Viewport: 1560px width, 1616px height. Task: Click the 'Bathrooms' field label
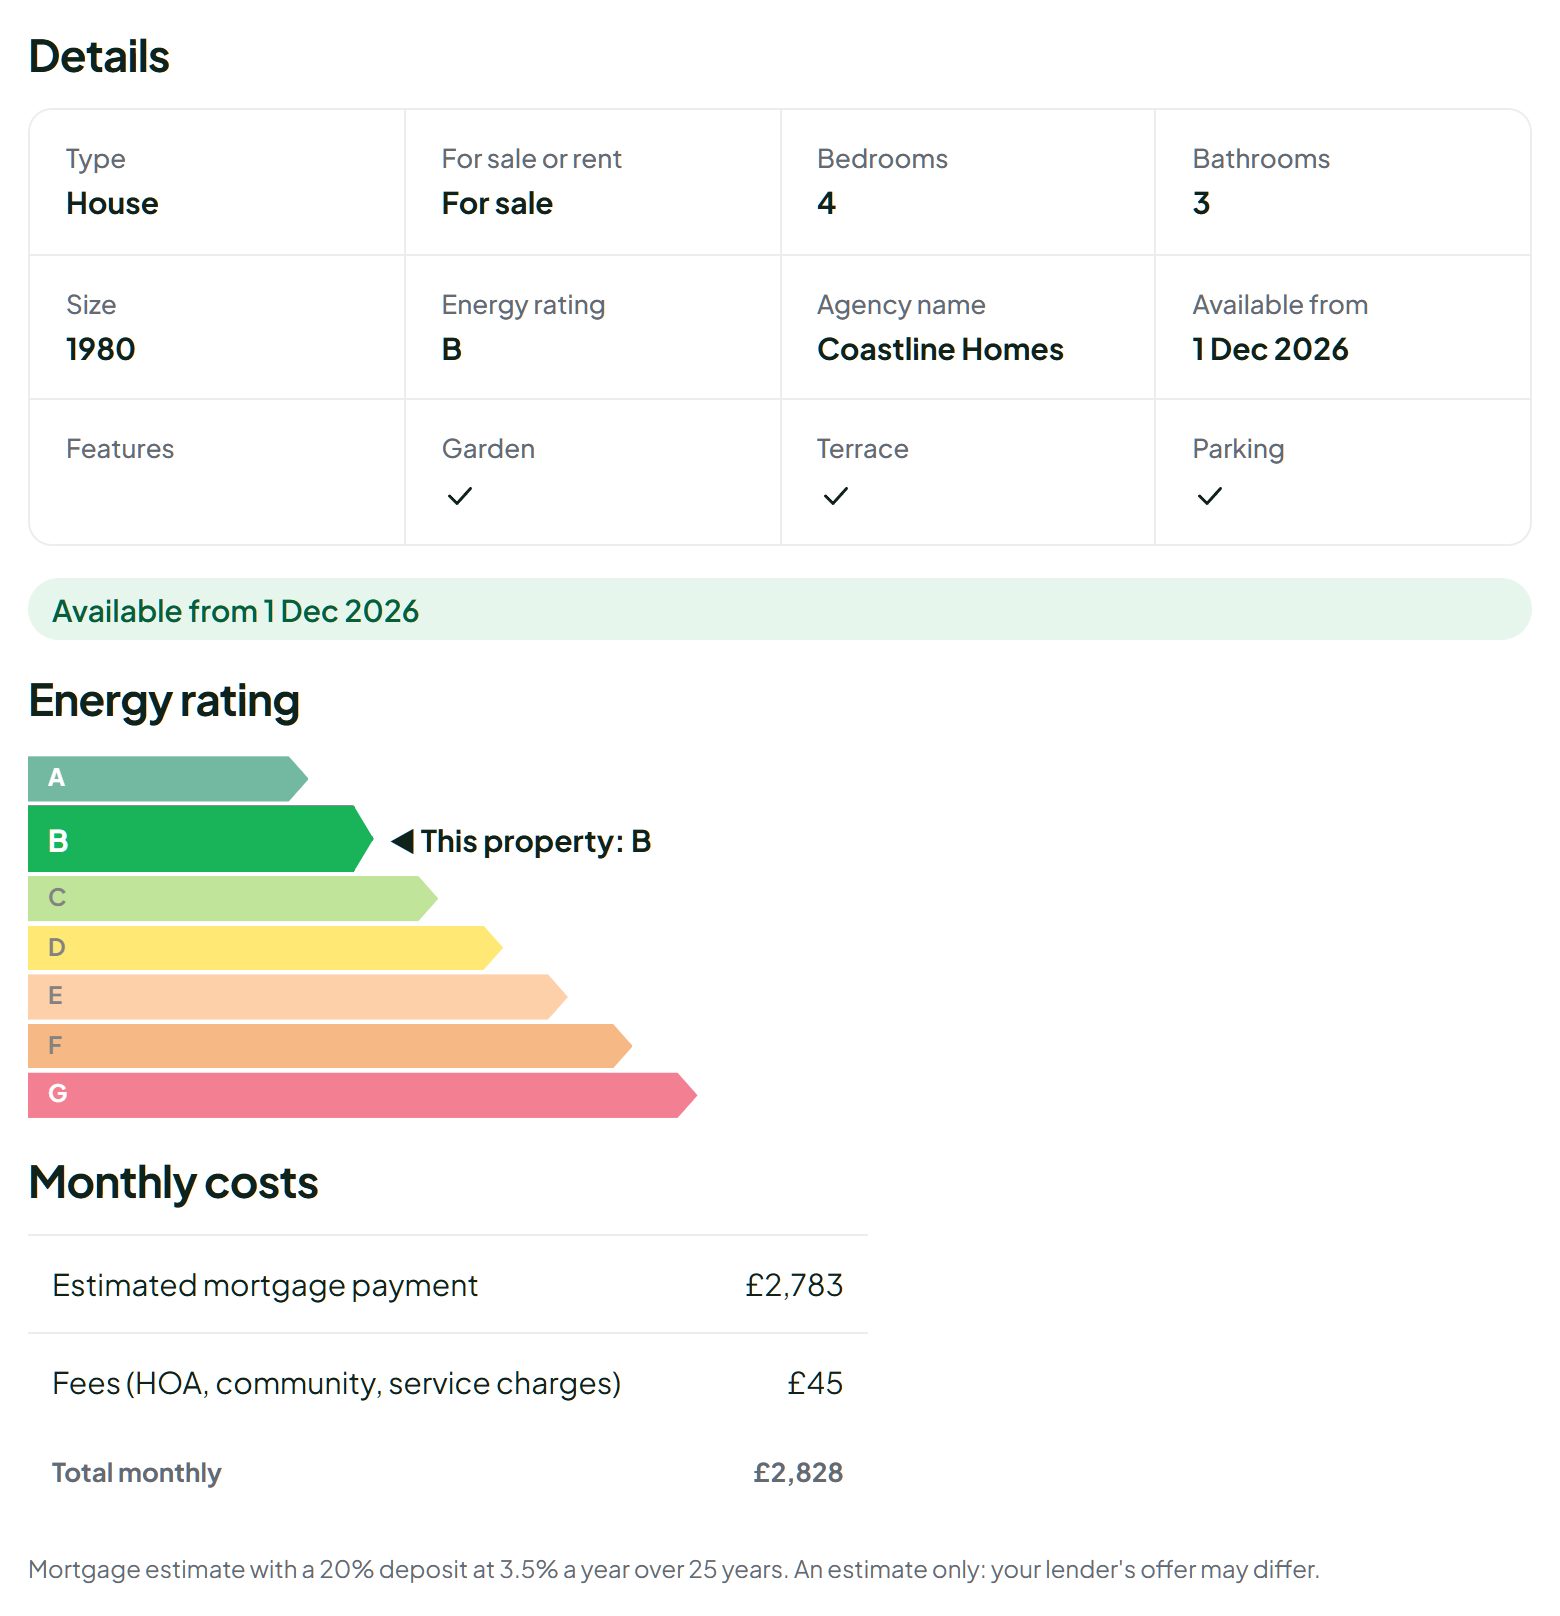(x=1261, y=159)
